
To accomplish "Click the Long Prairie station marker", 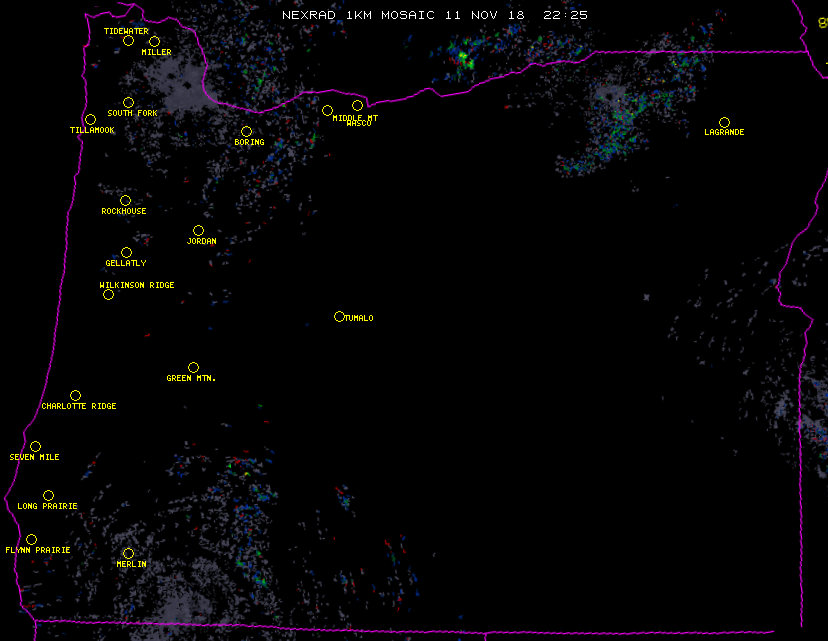I will [48, 495].
